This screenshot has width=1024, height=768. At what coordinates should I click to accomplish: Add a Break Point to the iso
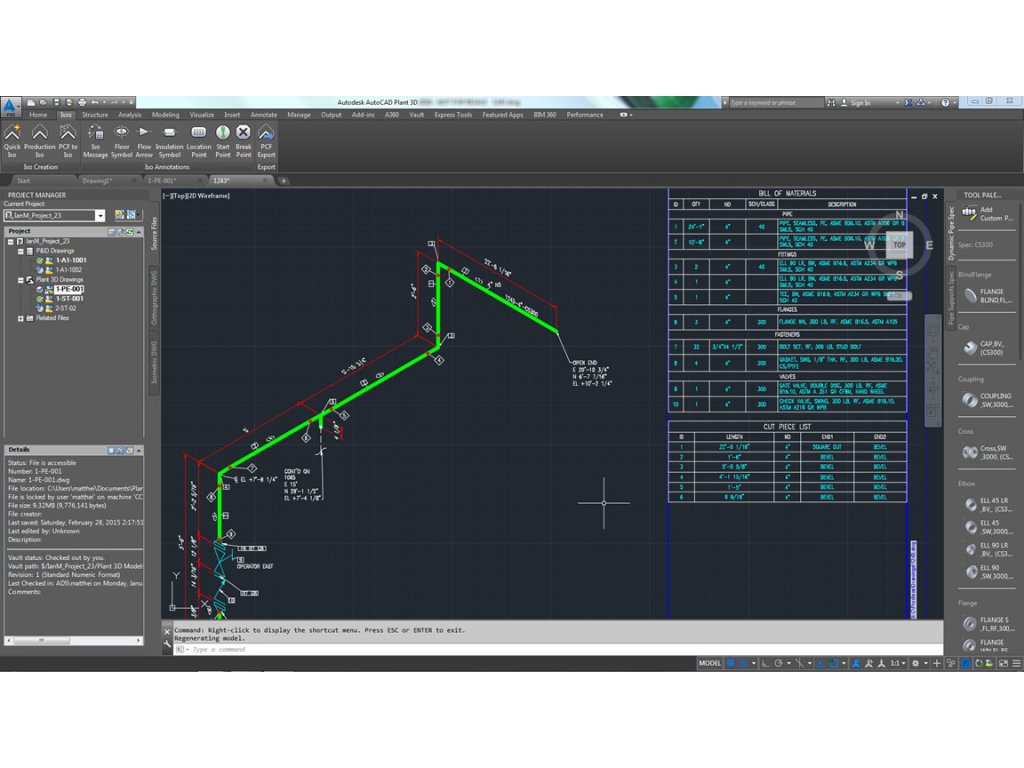point(244,141)
